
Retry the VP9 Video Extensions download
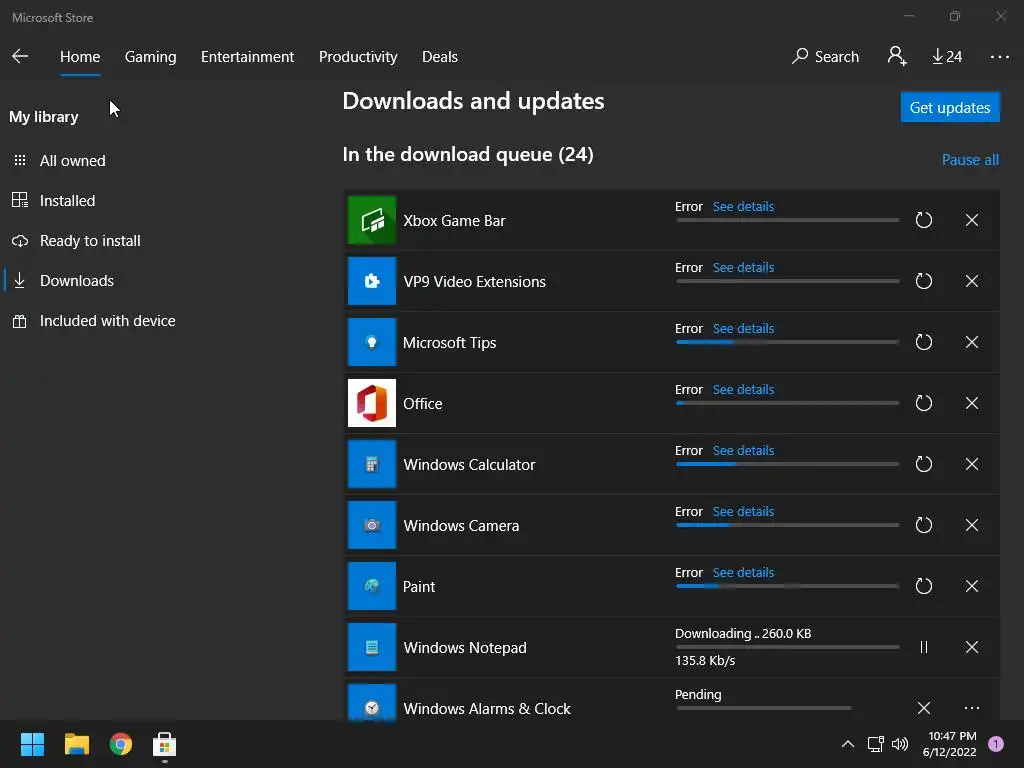(x=923, y=281)
